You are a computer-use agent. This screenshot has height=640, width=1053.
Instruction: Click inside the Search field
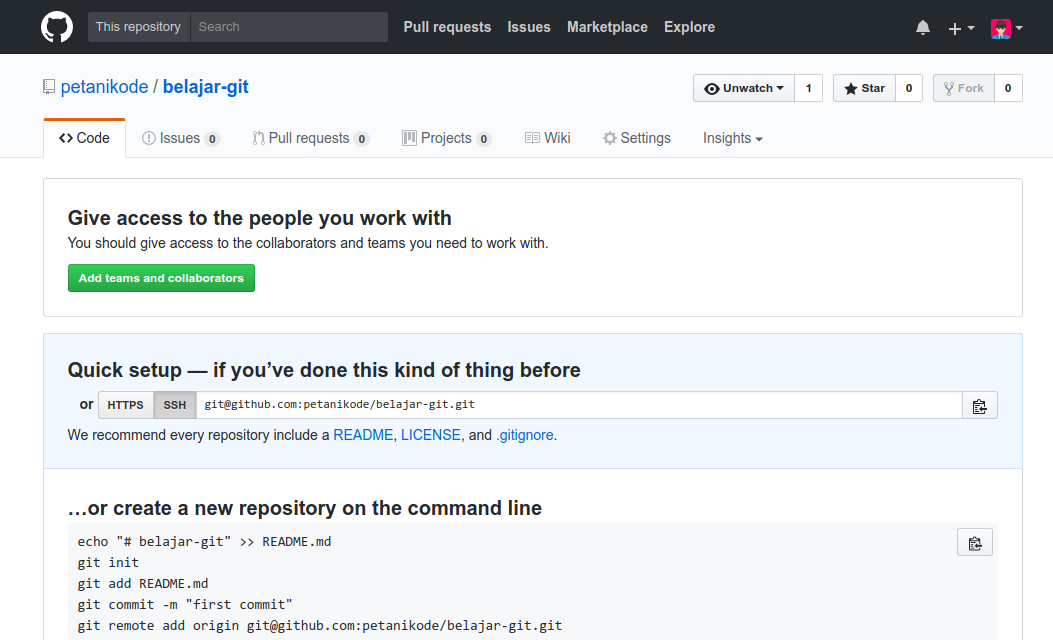tap(289, 27)
